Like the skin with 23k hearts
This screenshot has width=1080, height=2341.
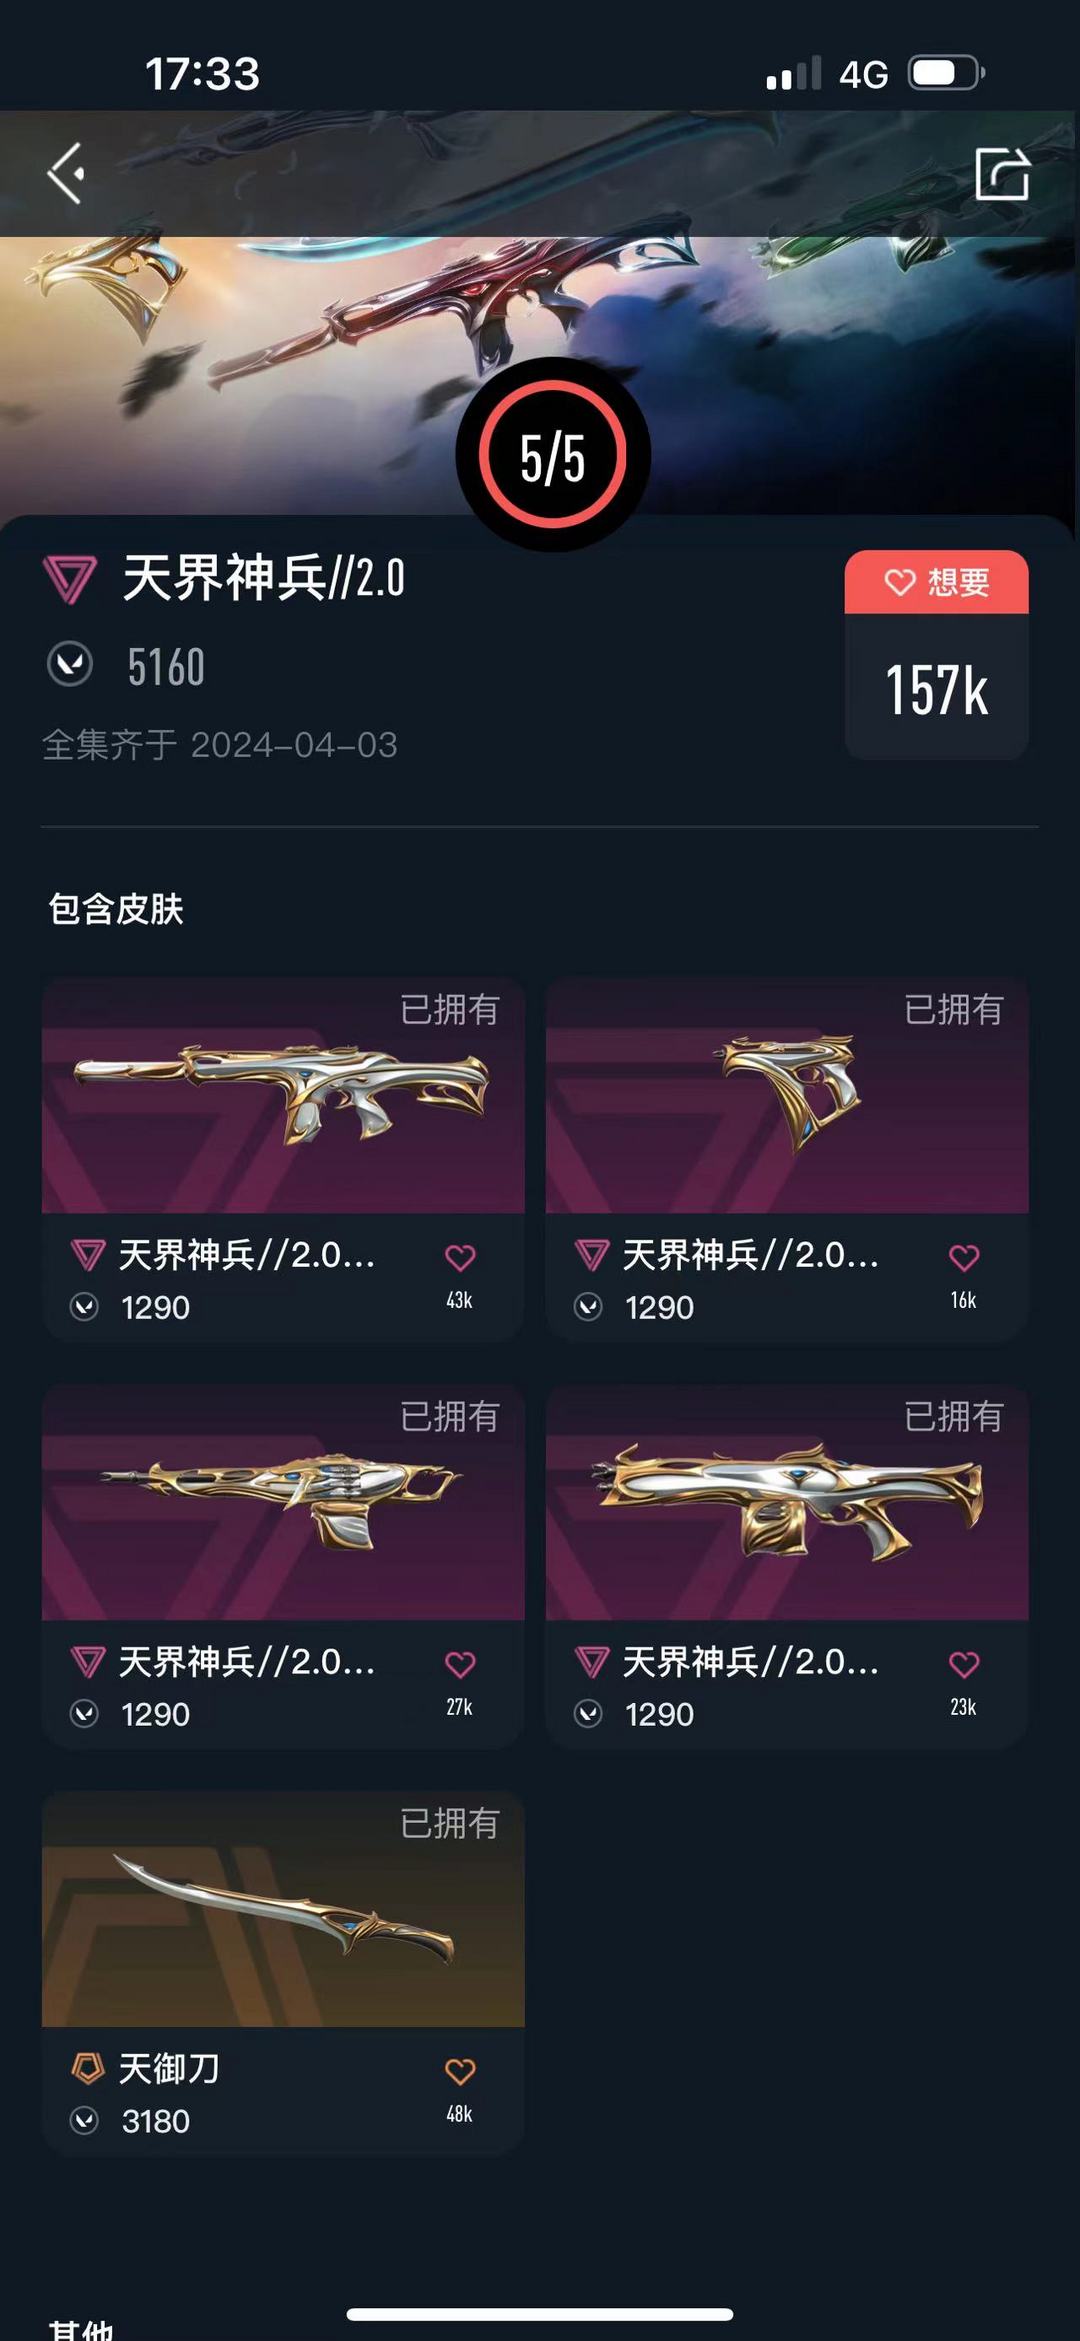coord(964,1665)
